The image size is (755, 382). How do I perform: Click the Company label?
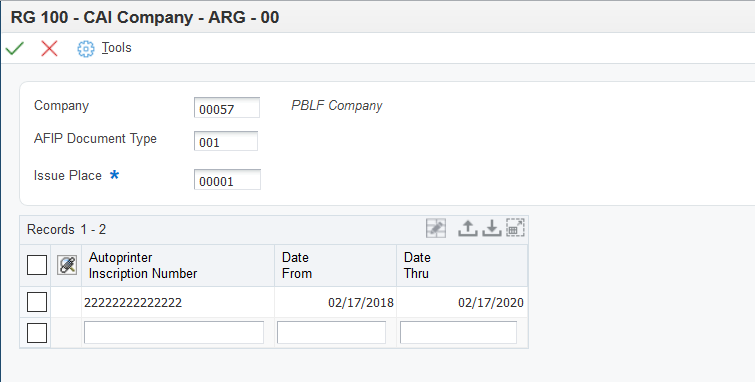click(x=61, y=106)
